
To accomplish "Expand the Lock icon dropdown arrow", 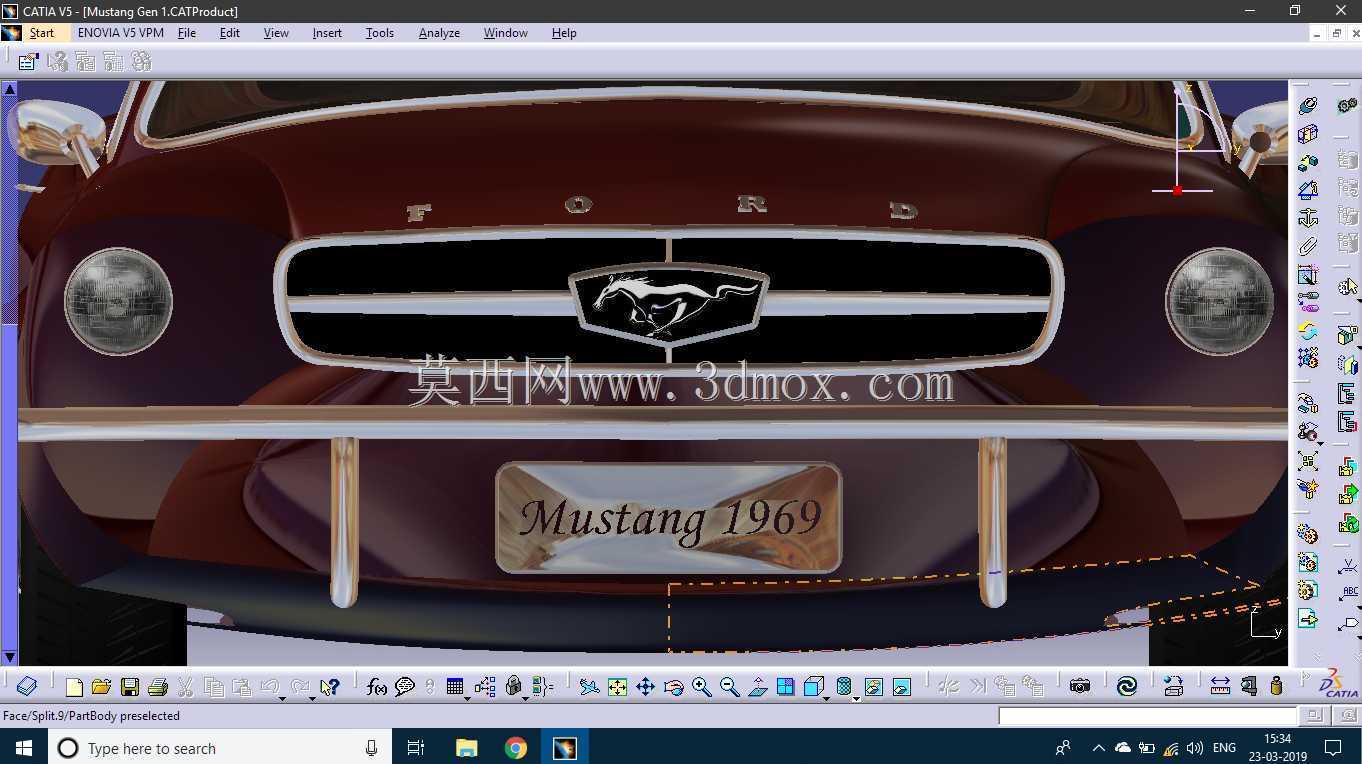I will click(x=526, y=697).
